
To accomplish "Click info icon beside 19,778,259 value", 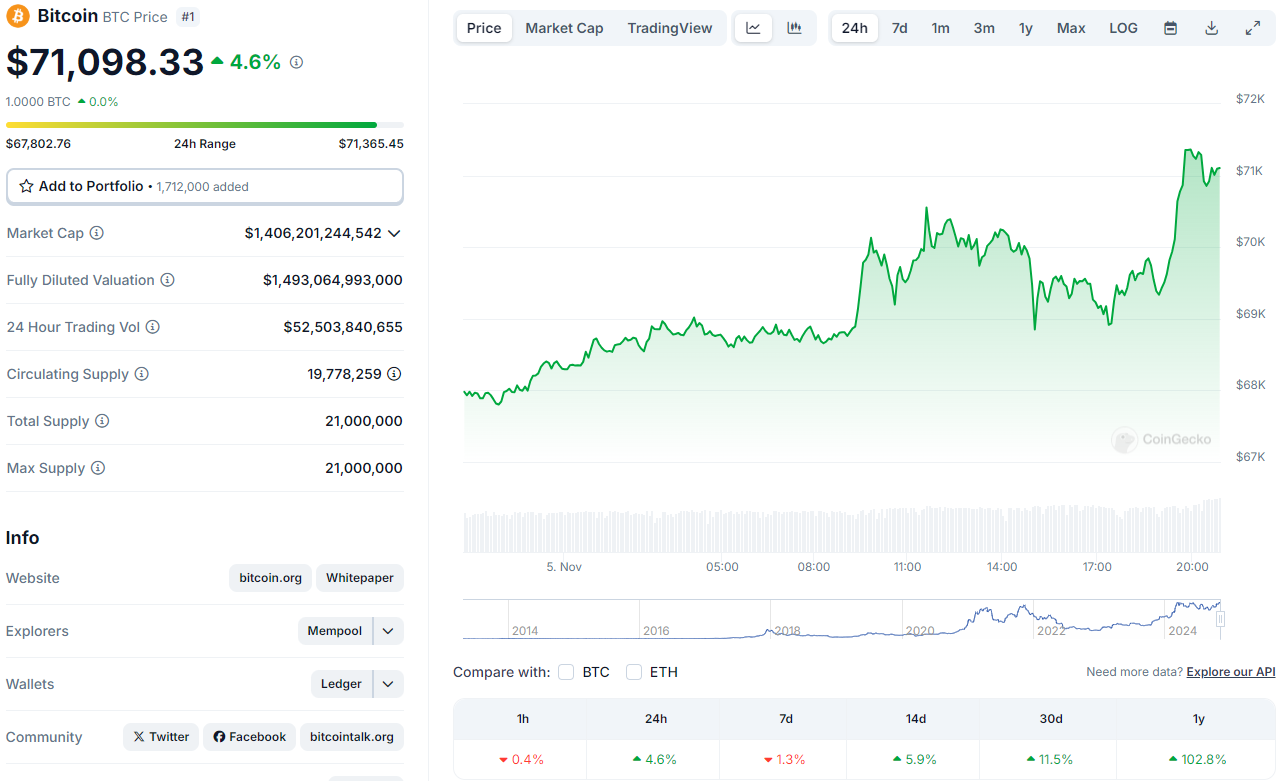I will [x=395, y=374].
